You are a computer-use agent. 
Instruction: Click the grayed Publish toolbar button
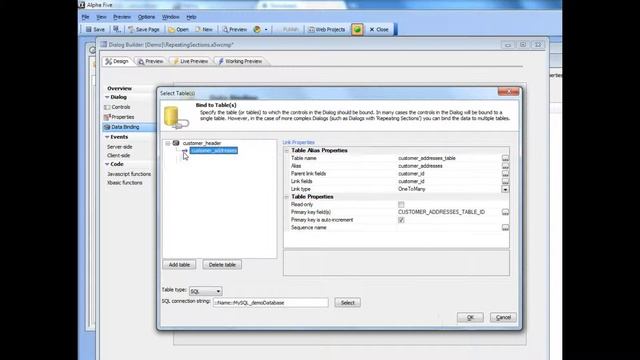288,29
